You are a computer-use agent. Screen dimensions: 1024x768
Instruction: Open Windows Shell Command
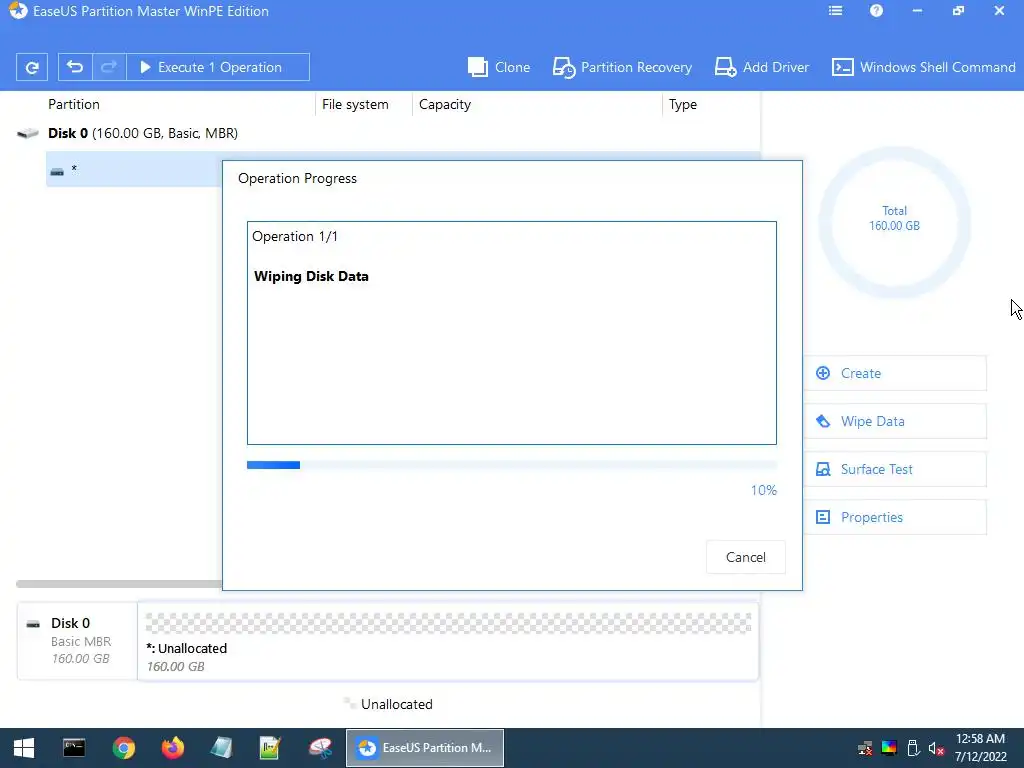pos(923,67)
